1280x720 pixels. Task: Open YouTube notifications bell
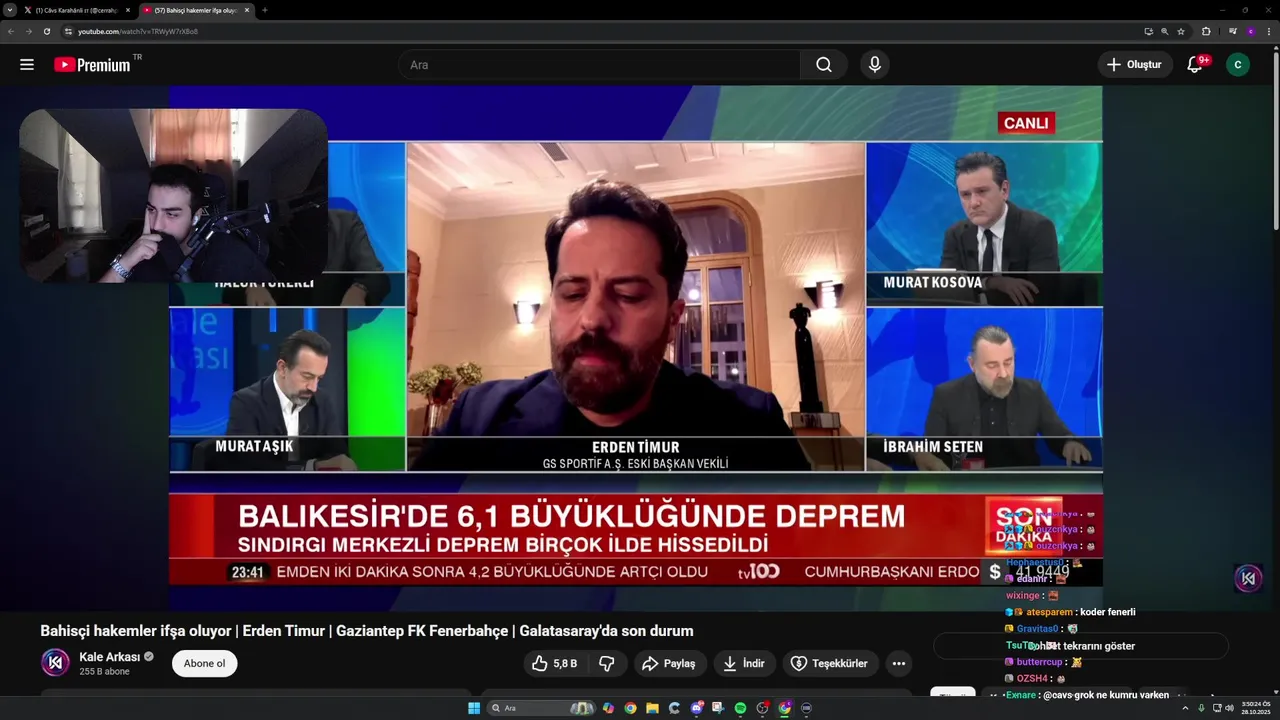point(1194,65)
